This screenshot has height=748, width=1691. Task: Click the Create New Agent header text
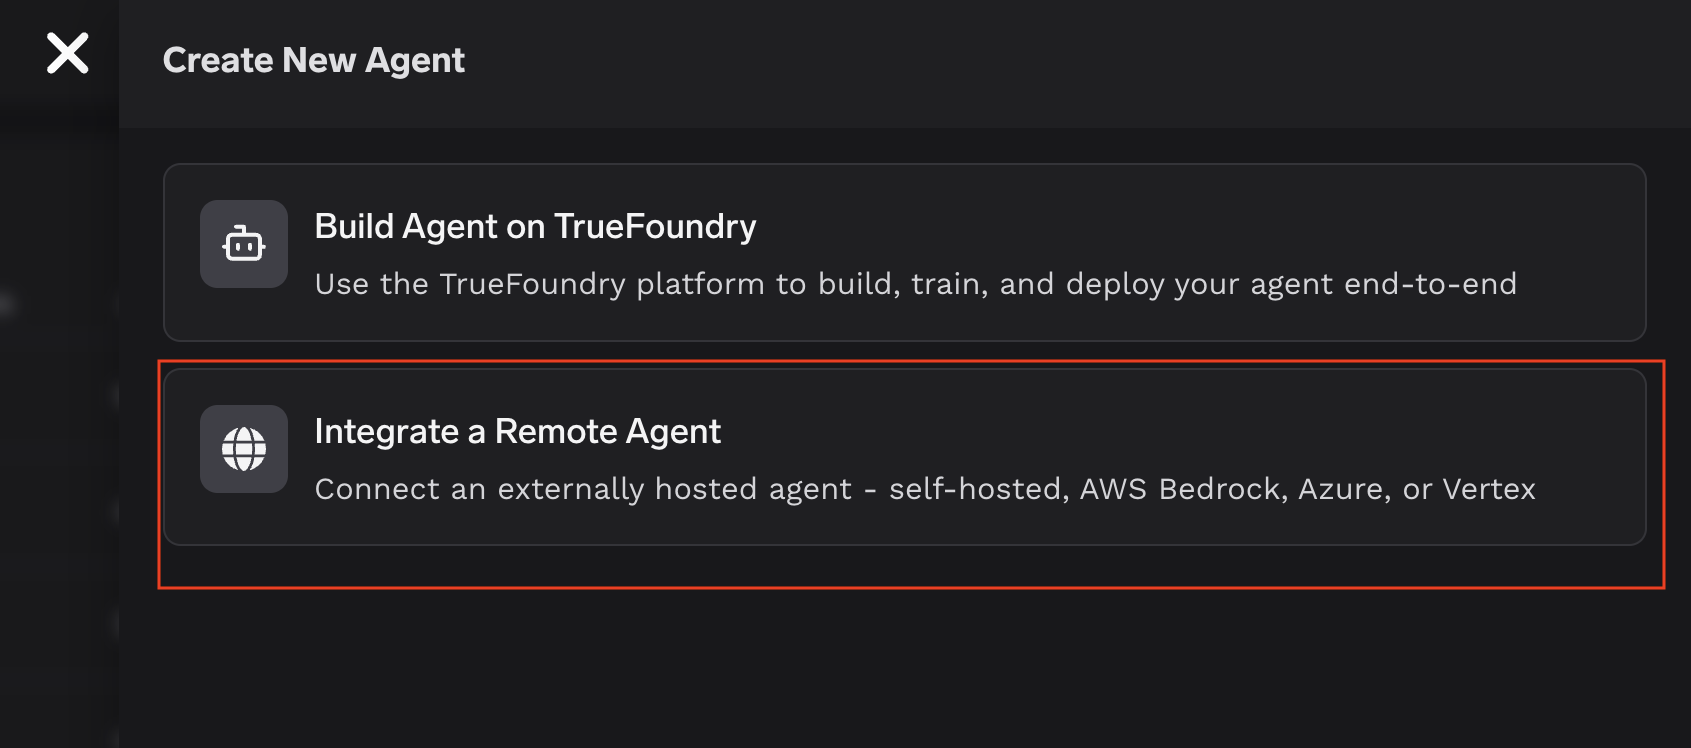point(314,60)
